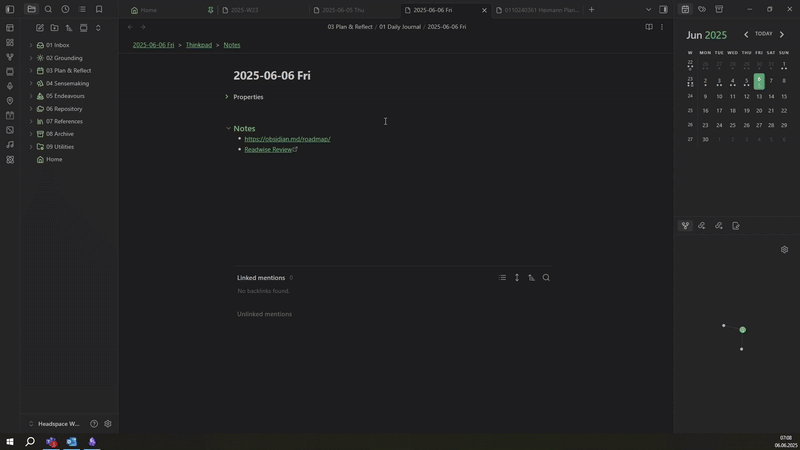Expand the 03 Plan & Reflect folder
The width and height of the screenshot is (800, 450).
pos(31,70)
